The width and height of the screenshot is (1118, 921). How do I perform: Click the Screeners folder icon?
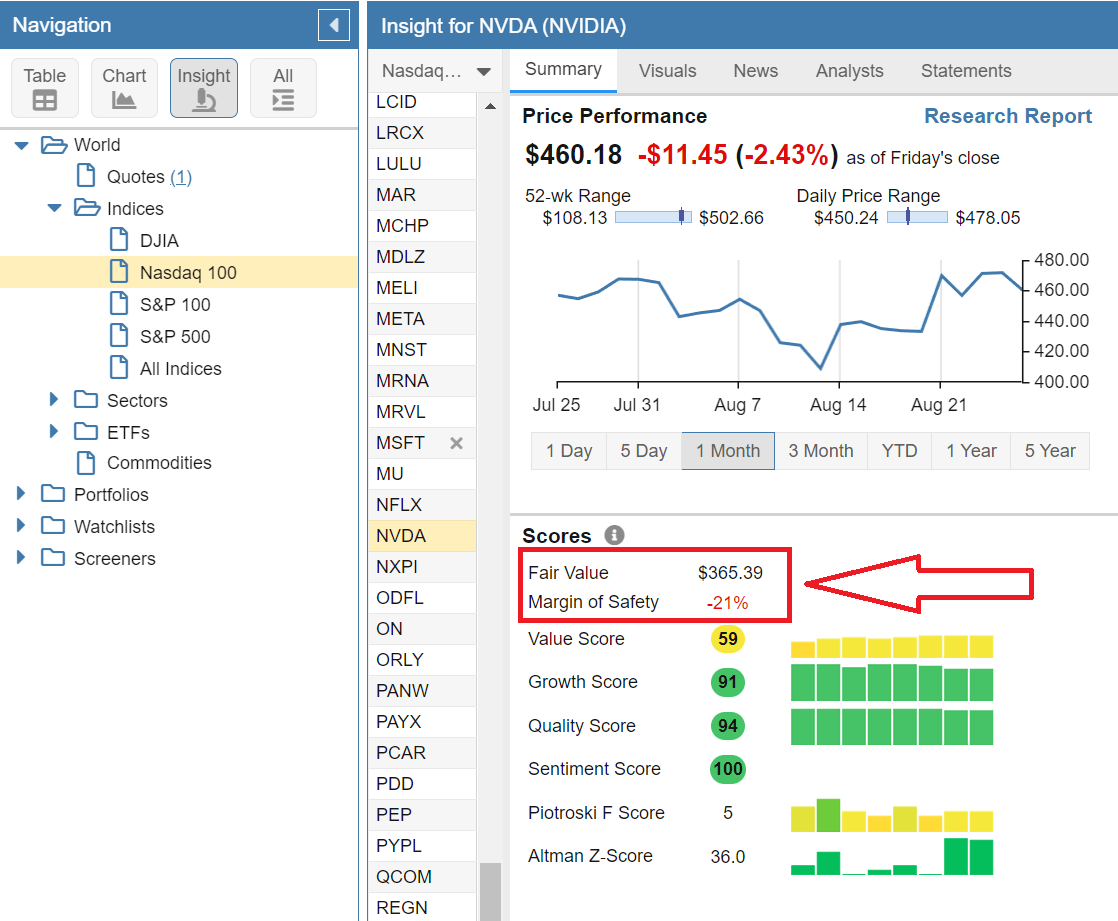53,557
